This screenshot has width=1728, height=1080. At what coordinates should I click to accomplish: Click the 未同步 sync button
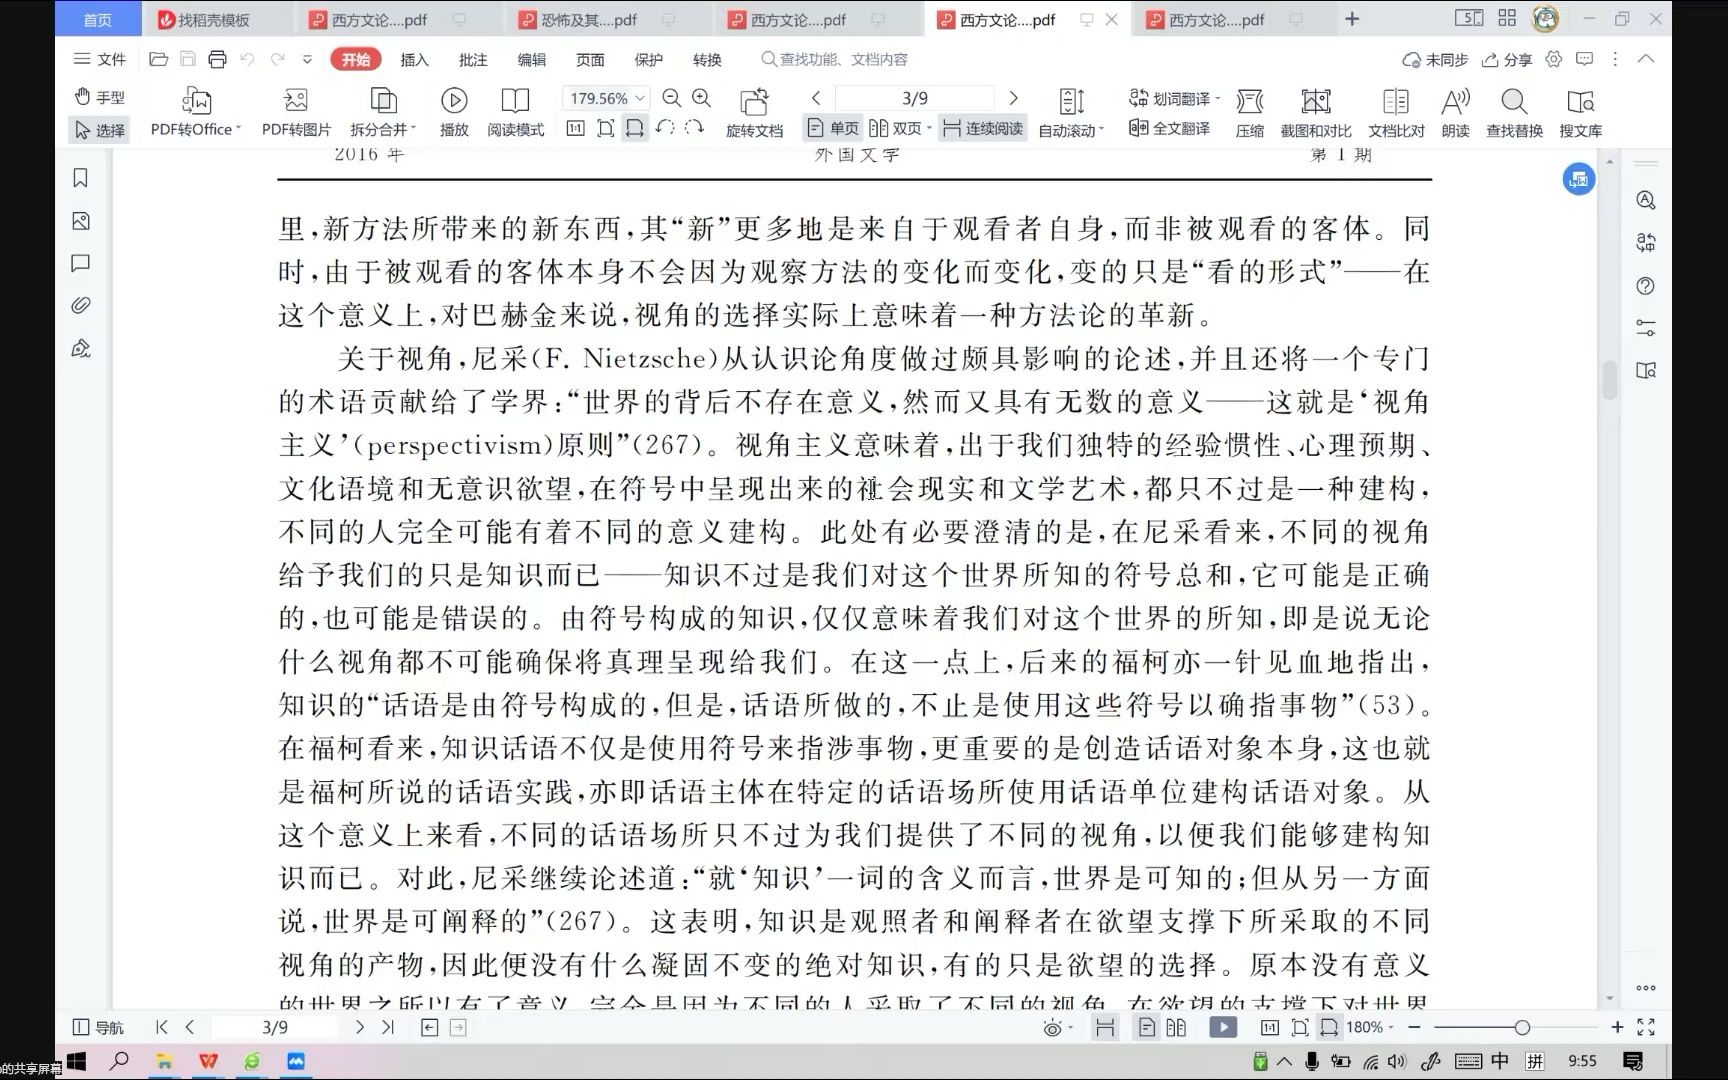(1435, 59)
